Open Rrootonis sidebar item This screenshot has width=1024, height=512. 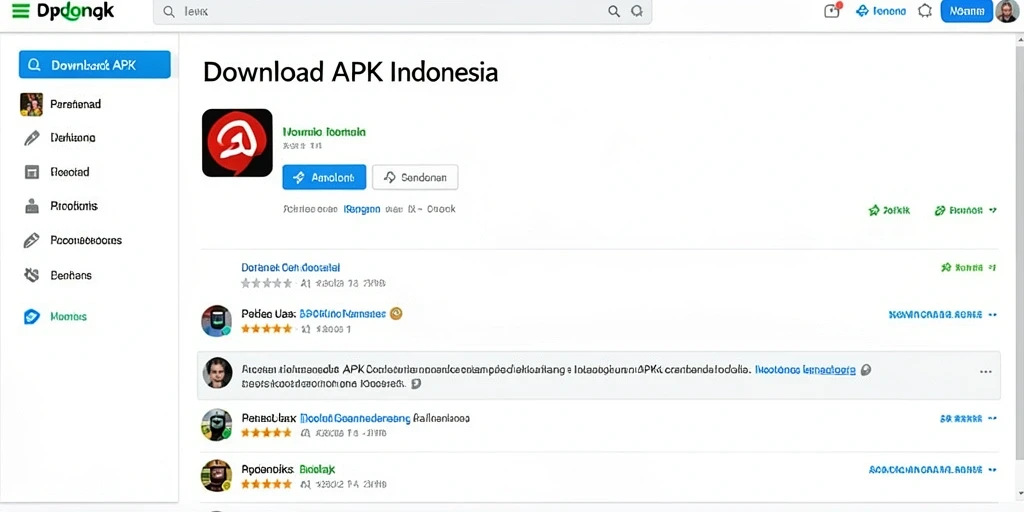[x=74, y=206]
